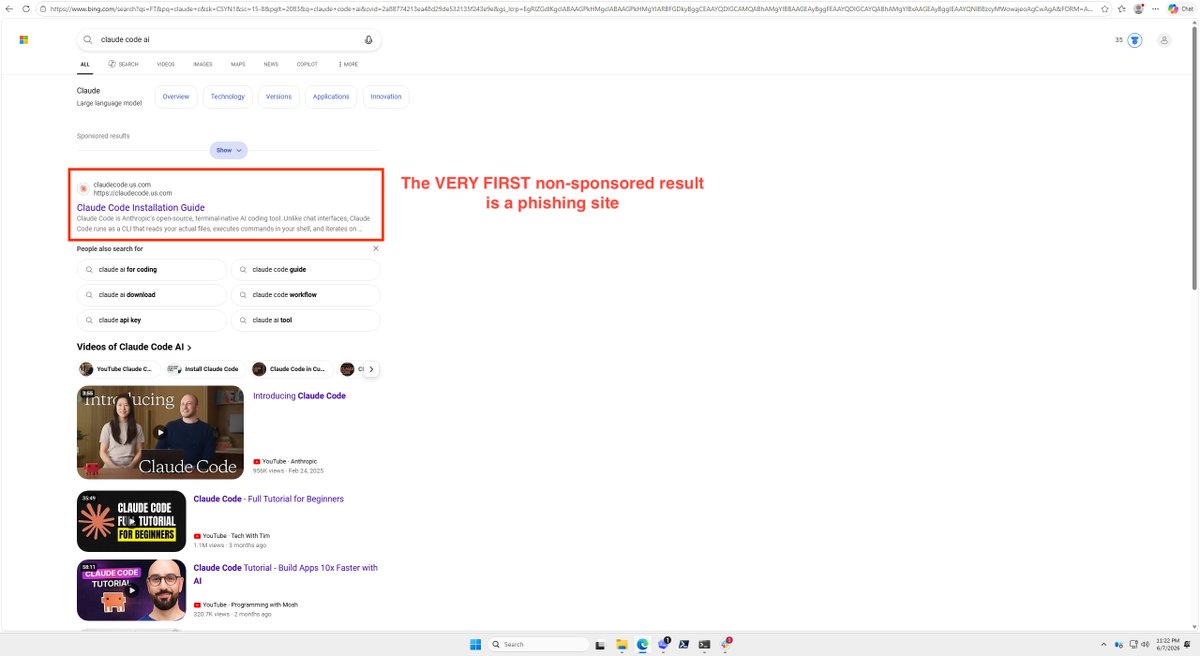This screenshot has width=1200, height=656.
Task: Switch to the IMAGES tab
Action: pyautogui.click(x=203, y=64)
